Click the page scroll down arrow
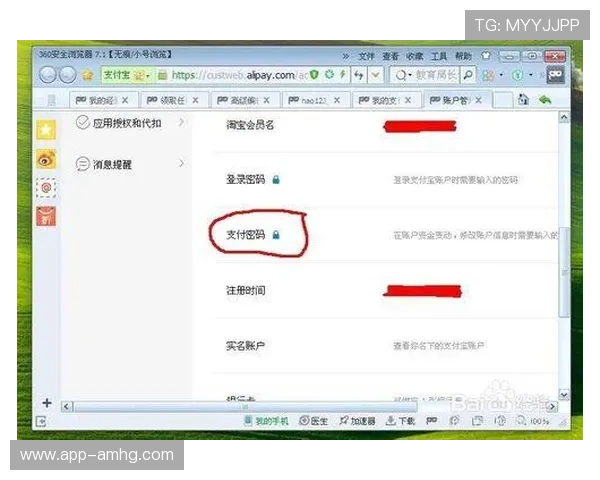This screenshot has height=480, width=600. tap(564, 394)
